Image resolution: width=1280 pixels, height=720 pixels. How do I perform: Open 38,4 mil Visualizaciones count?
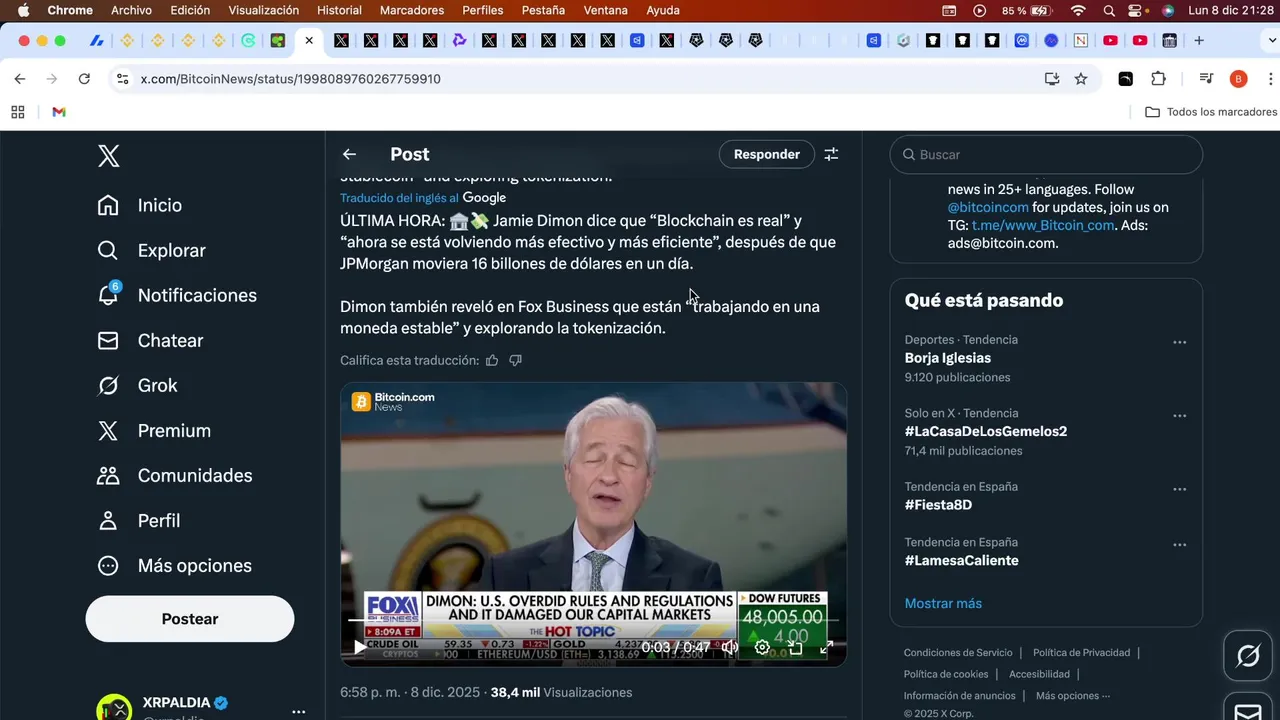pyautogui.click(x=561, y=692)
